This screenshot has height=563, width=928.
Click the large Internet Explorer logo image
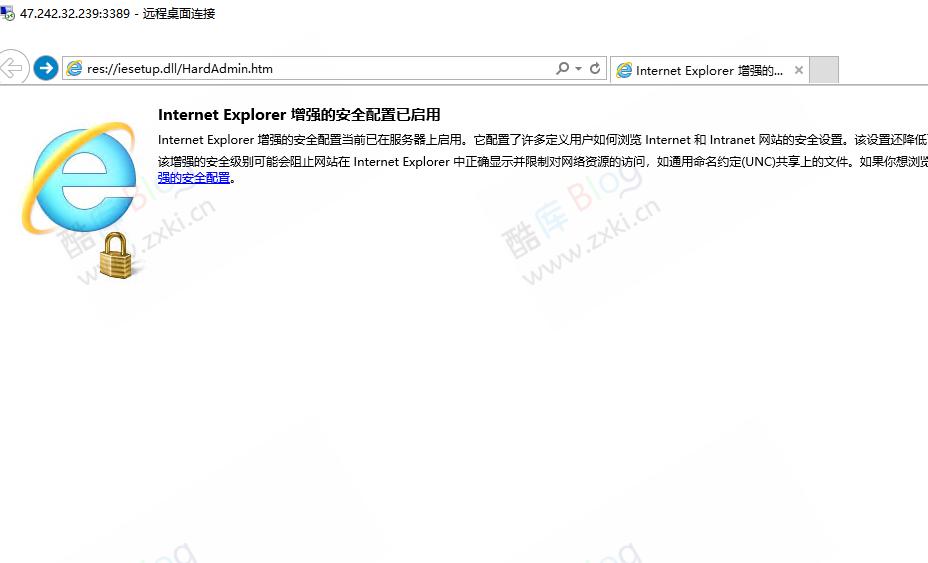point(79,178)
